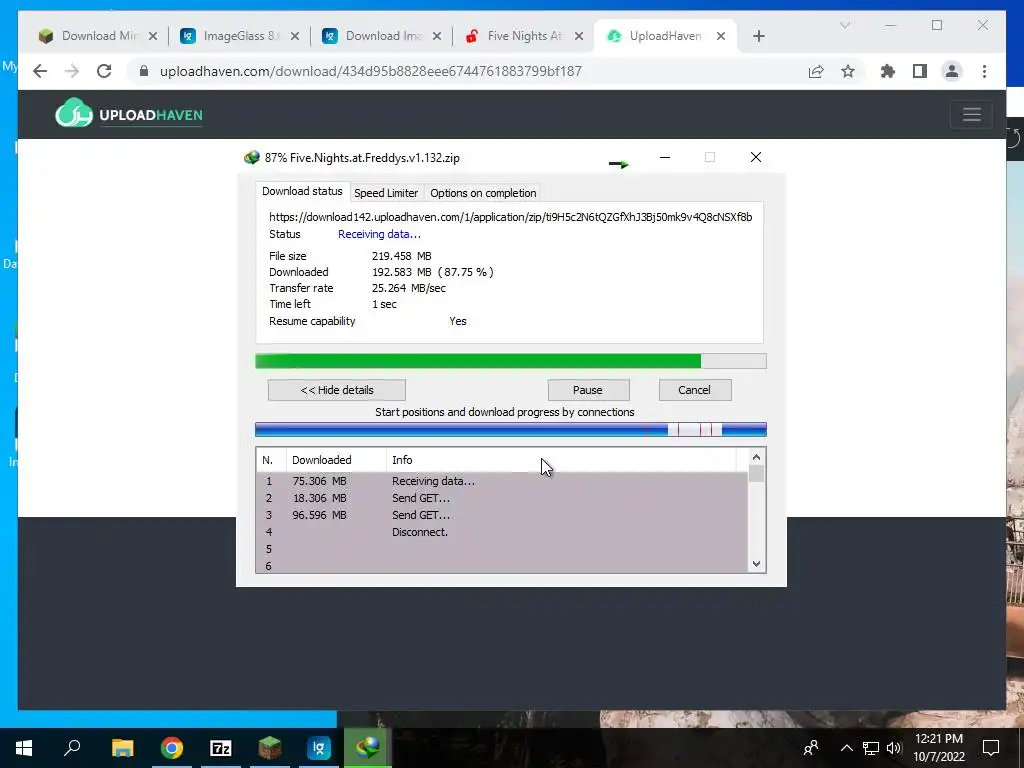Select connection row 1 with 75.306 MB
Image resolution: width=1024 pixels, height=768 pixels.
(x=502, y=481)
